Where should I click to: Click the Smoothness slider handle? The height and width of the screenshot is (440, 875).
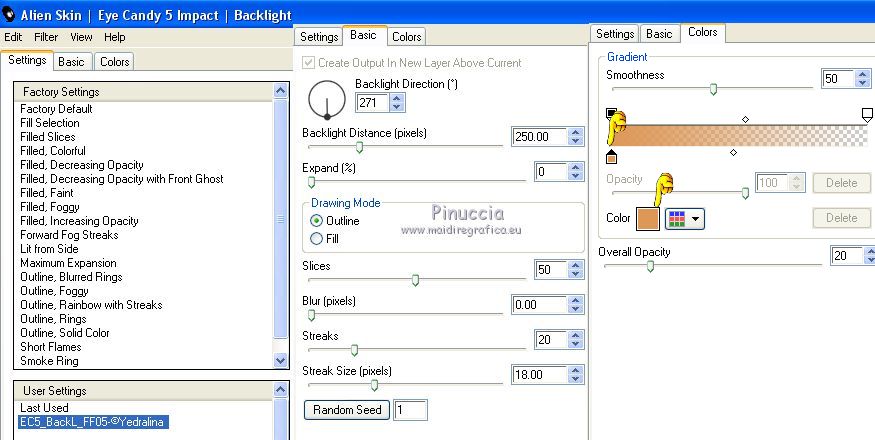point(713,89)
